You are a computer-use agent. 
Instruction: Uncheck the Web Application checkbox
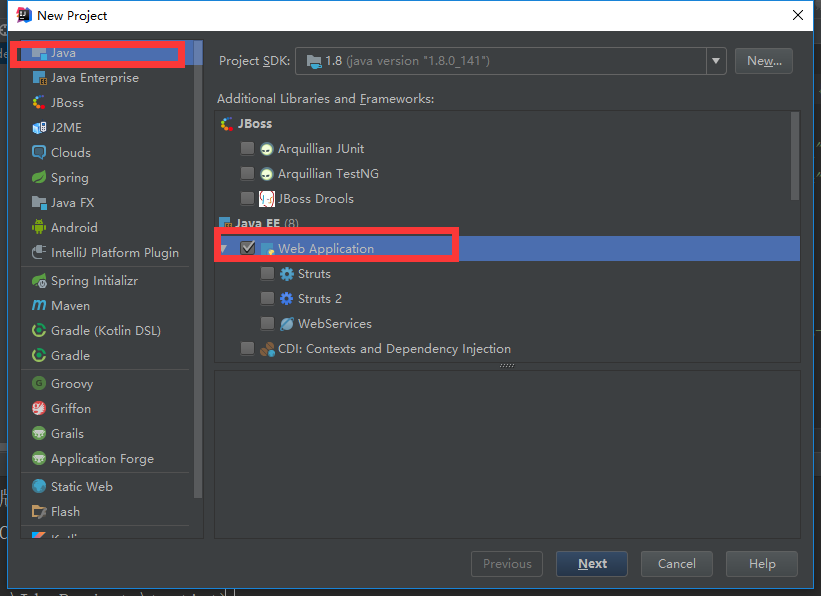click(x=247, y=247)
